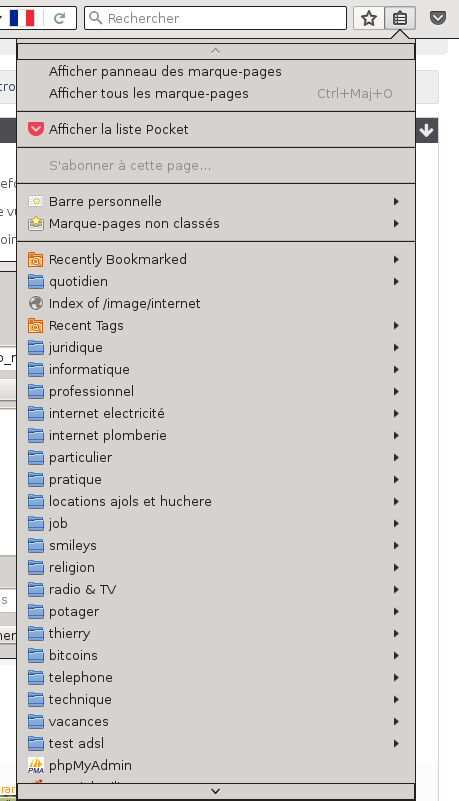Click the downloads arrow icon
This screenshot has width=459, height=801.
click(x=426, y=131)
